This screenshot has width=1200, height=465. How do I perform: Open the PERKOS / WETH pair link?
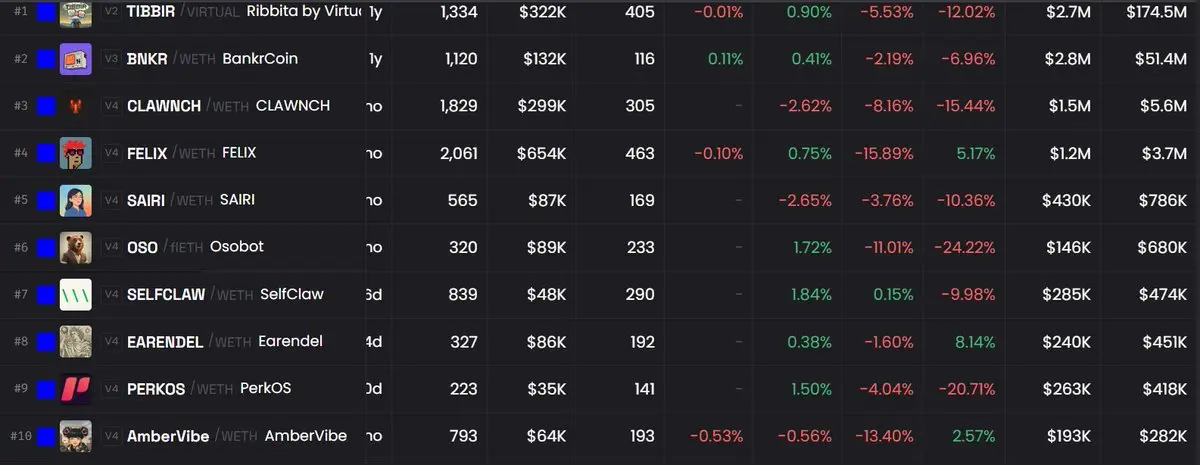[x=182, y=388]
